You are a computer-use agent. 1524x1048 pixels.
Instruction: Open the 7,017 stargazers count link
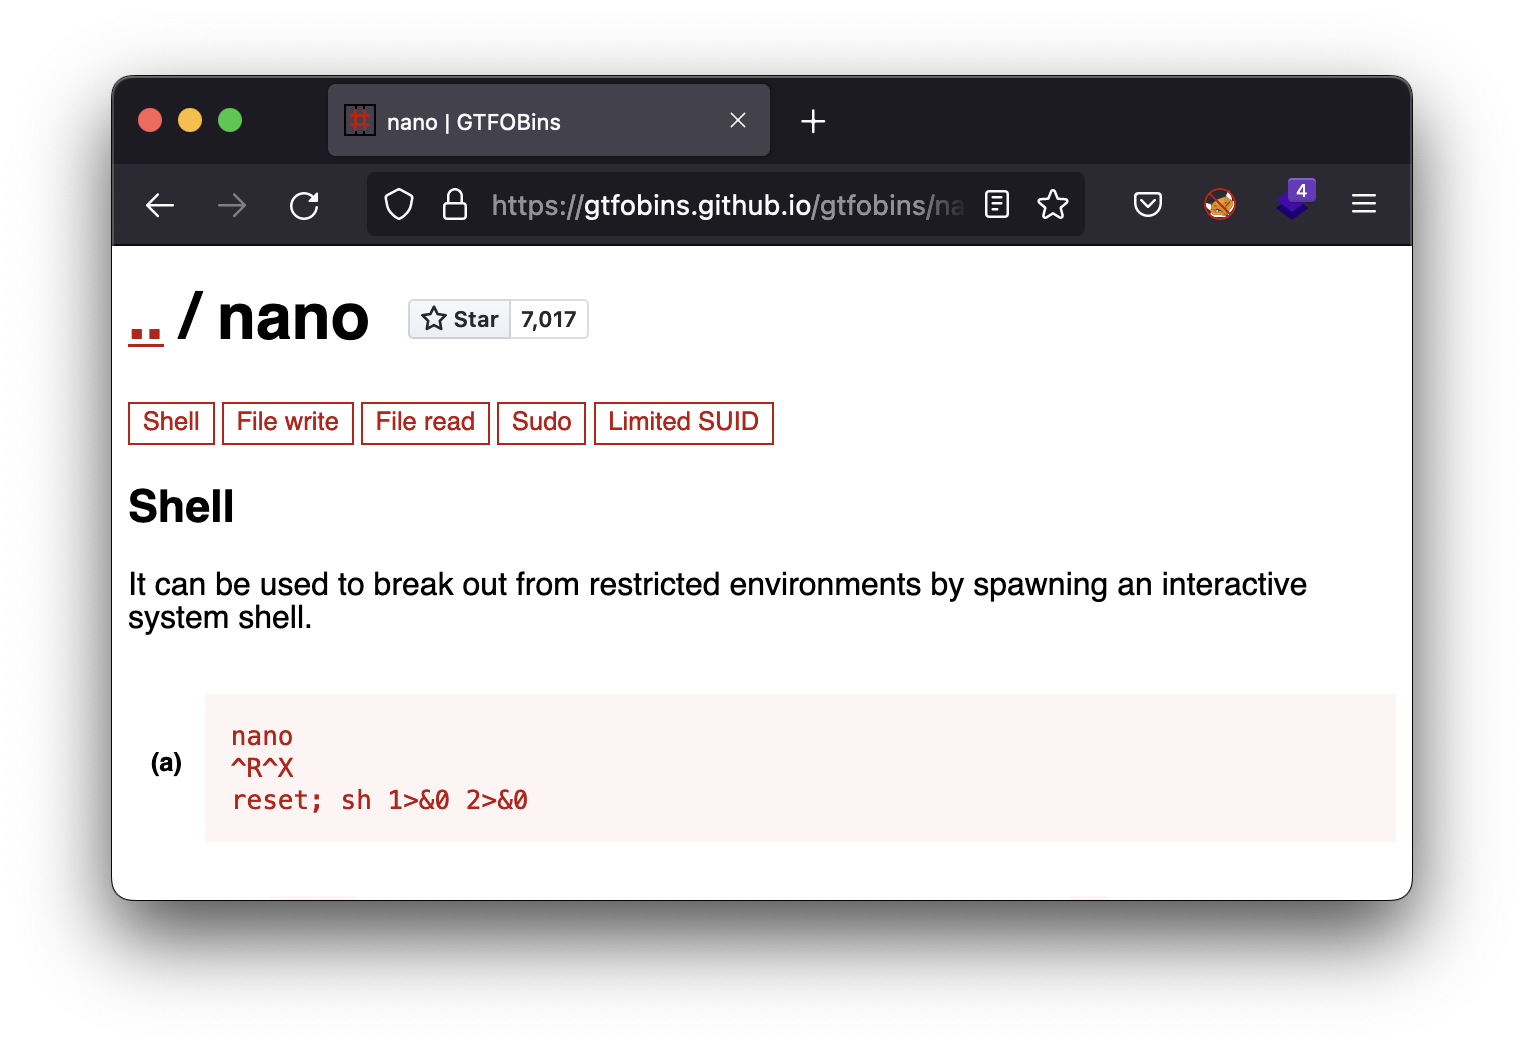click(x=549, y=320)
